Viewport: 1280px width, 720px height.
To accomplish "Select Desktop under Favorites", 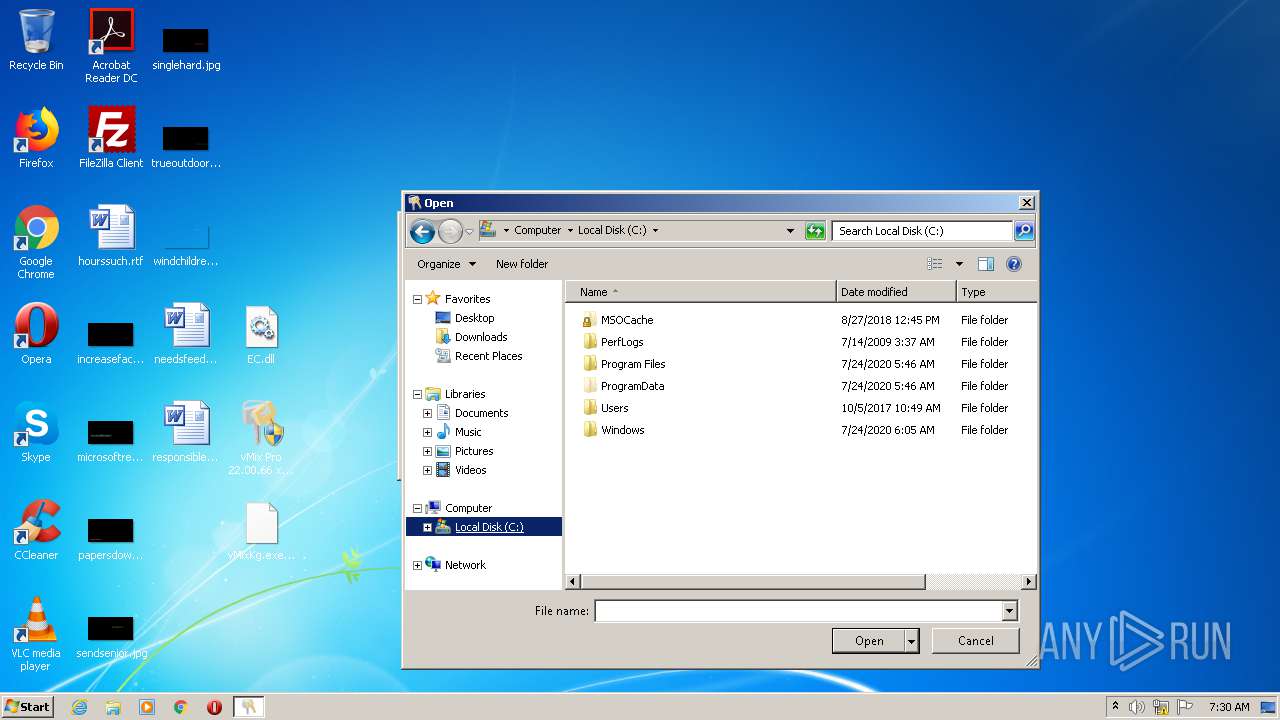I will [474, 318].
